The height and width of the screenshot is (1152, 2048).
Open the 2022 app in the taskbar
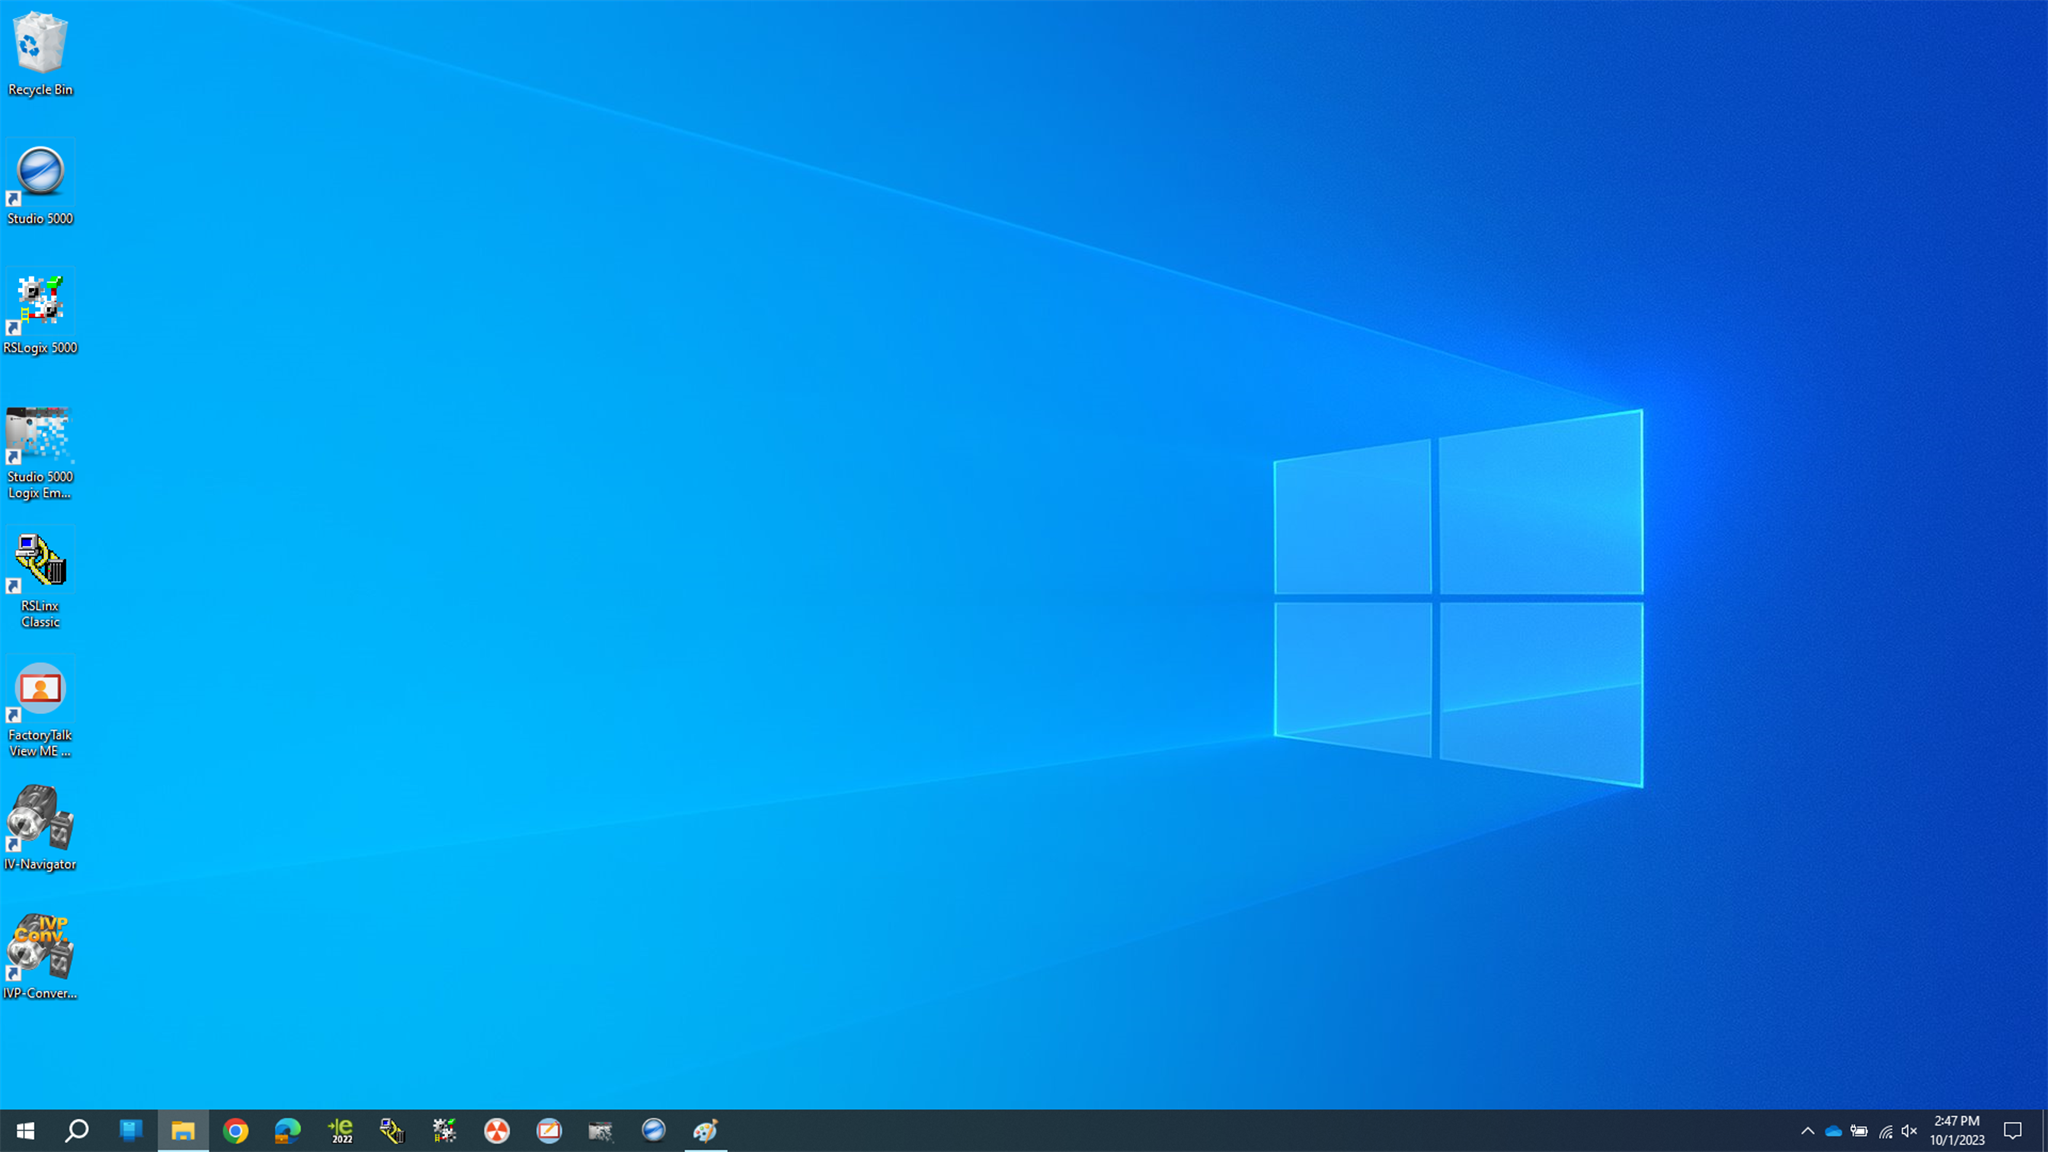tap(341, 1131)
